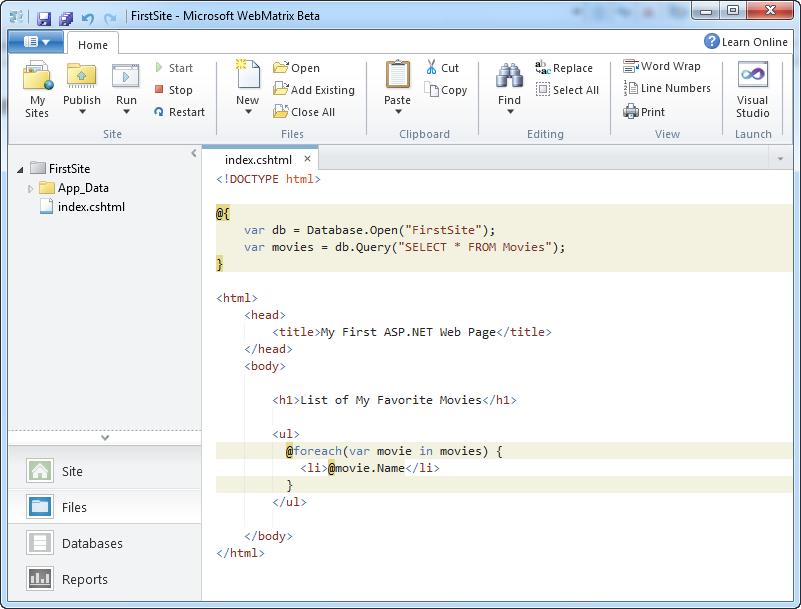Save file from the quick access toolbar
The height and width of the screenshot is (609, 801).
tap(44, 18)
